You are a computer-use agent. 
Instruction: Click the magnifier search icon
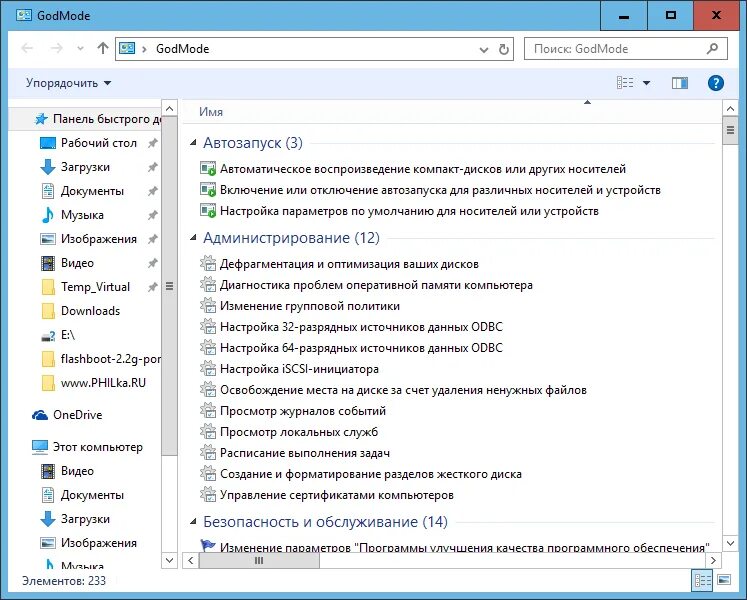(x=712, y=49)
